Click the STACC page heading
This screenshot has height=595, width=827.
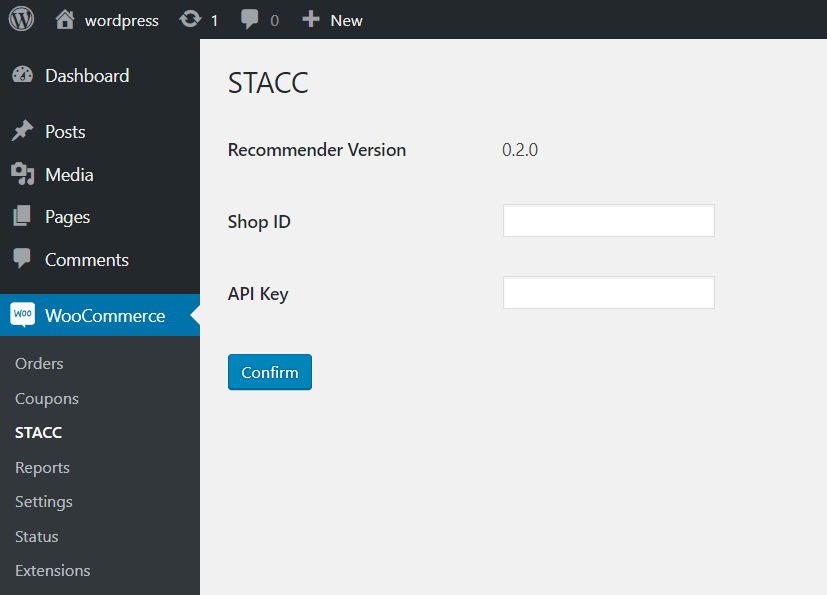pyautogui.click(x=268, y=83)
